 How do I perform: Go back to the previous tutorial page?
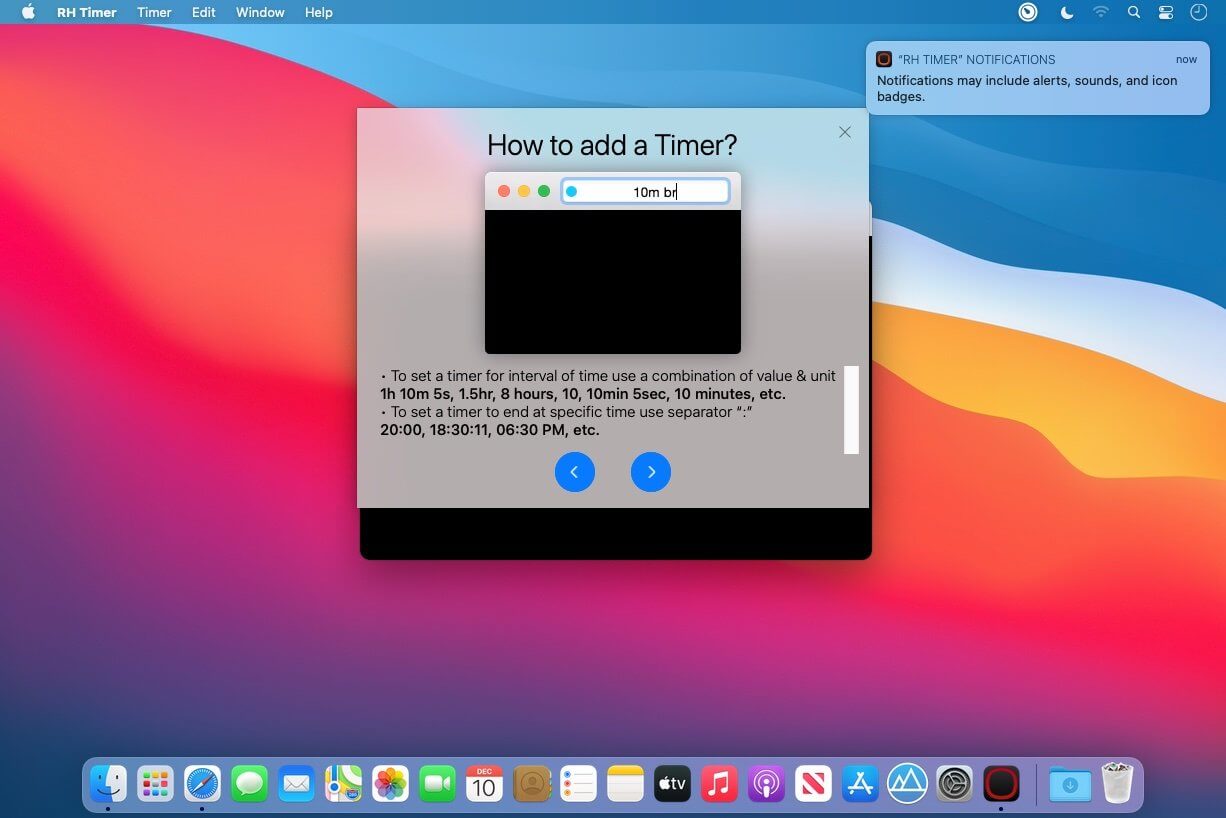[575, 471]
